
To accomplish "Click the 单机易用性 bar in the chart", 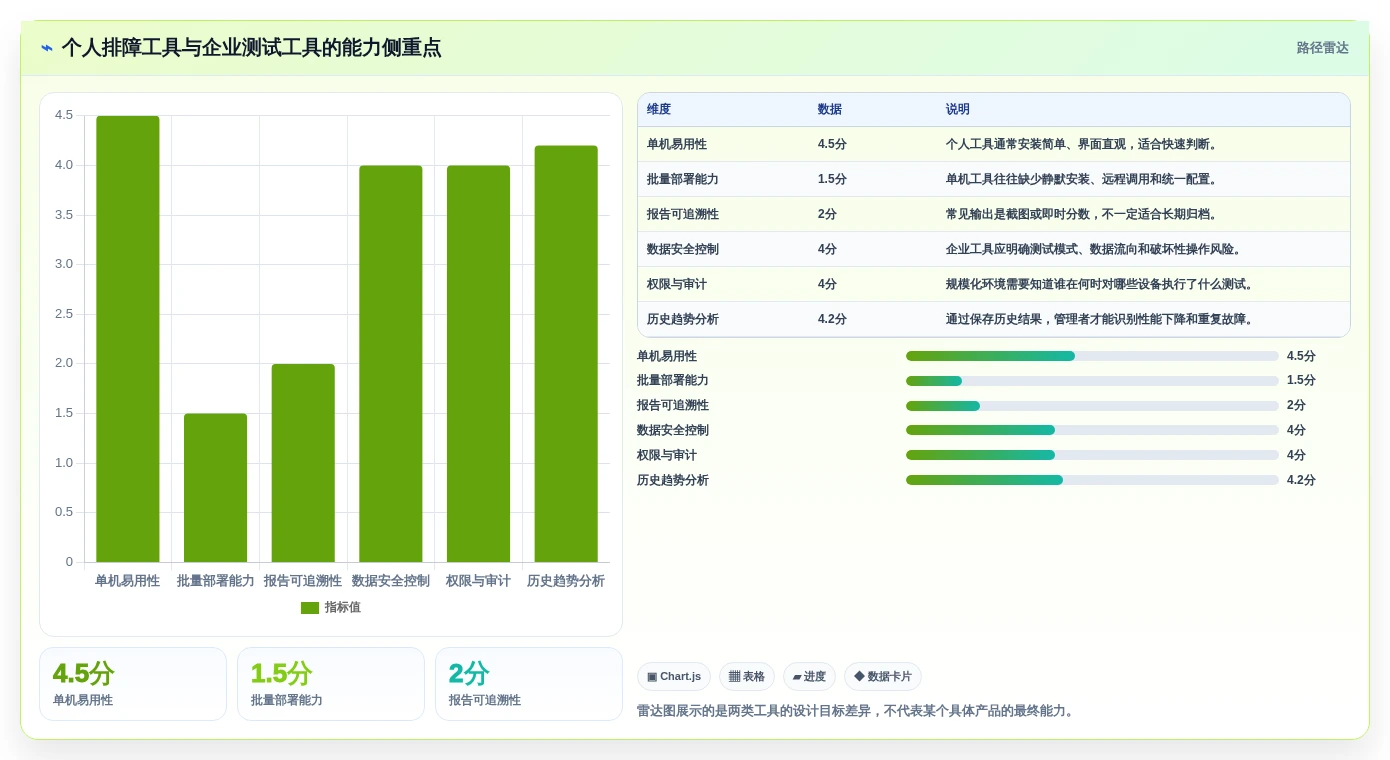I will [x=128, y=339].
